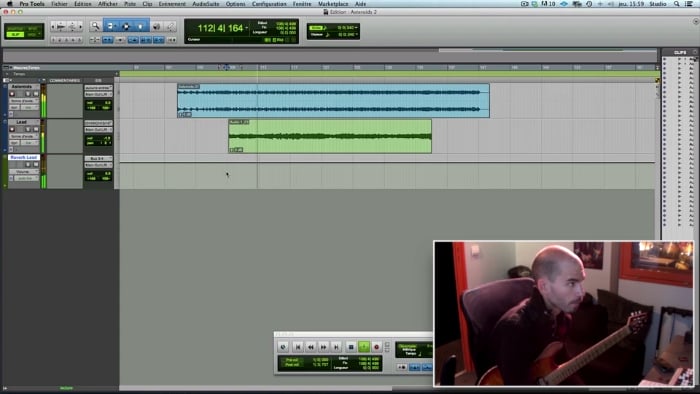Click Online button in transport window
This screenshot has width=700, height=394.
[x=283, y=347]
